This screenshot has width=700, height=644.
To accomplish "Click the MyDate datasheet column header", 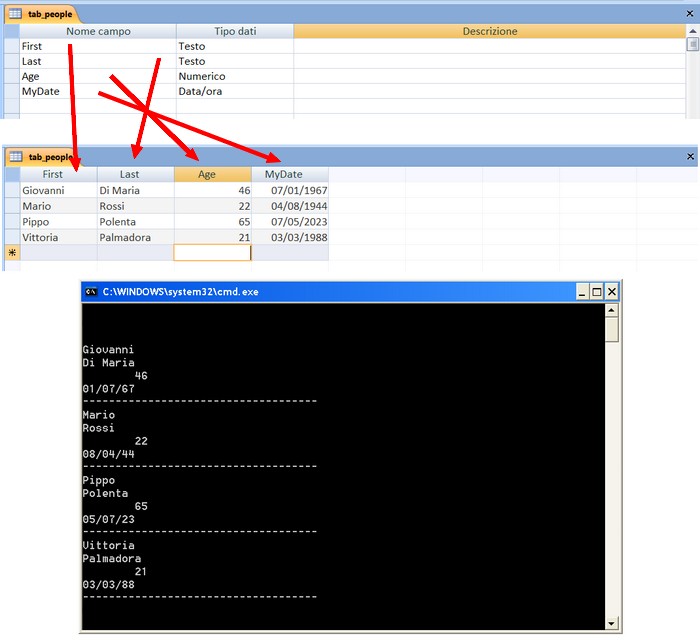I will point(290,174).
